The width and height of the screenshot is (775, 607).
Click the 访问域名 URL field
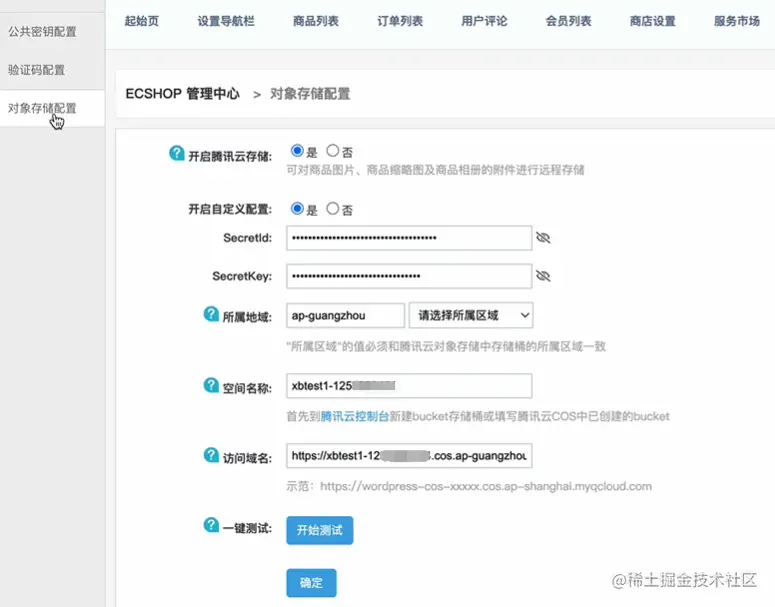[x=409, y=456]
